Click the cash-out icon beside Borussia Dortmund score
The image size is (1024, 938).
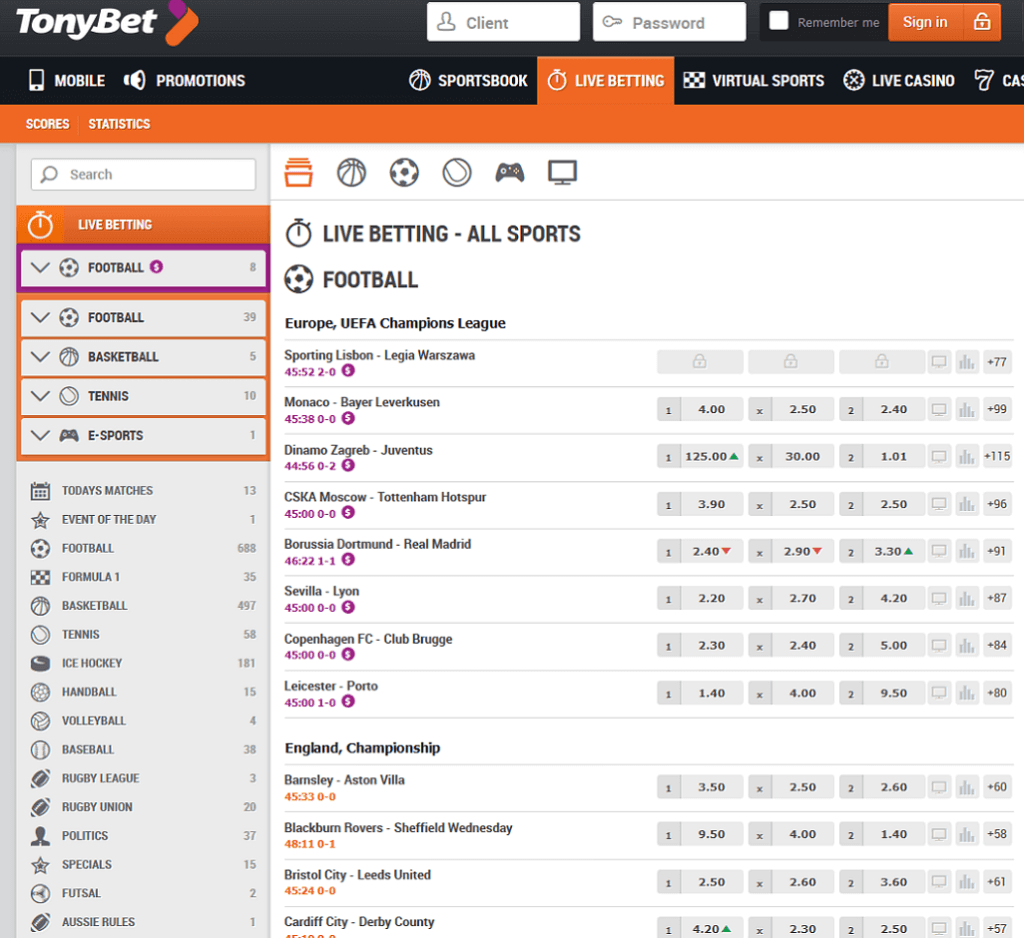pos(349,560)
